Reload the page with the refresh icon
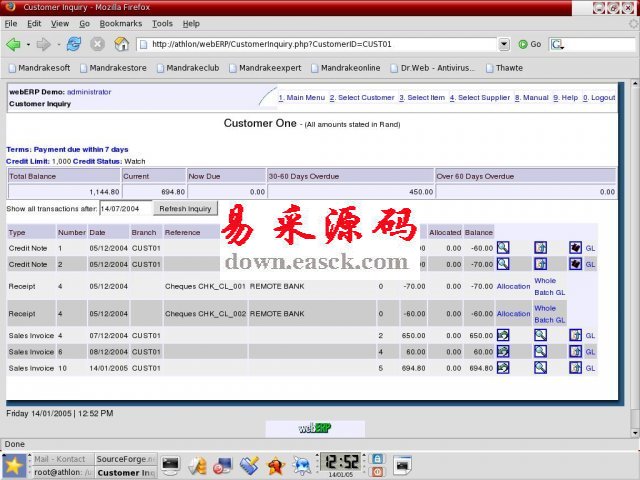This screenshot has width=640, height=480. [73, 44]
